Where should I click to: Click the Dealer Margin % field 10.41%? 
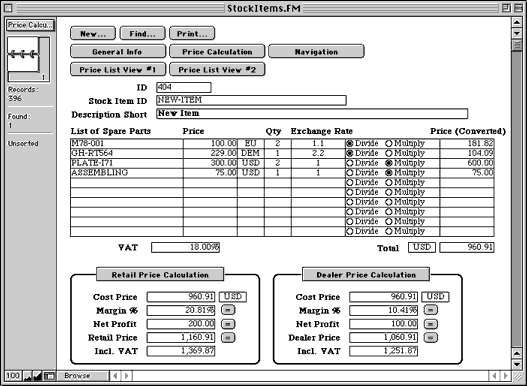(x=383, y=310)
